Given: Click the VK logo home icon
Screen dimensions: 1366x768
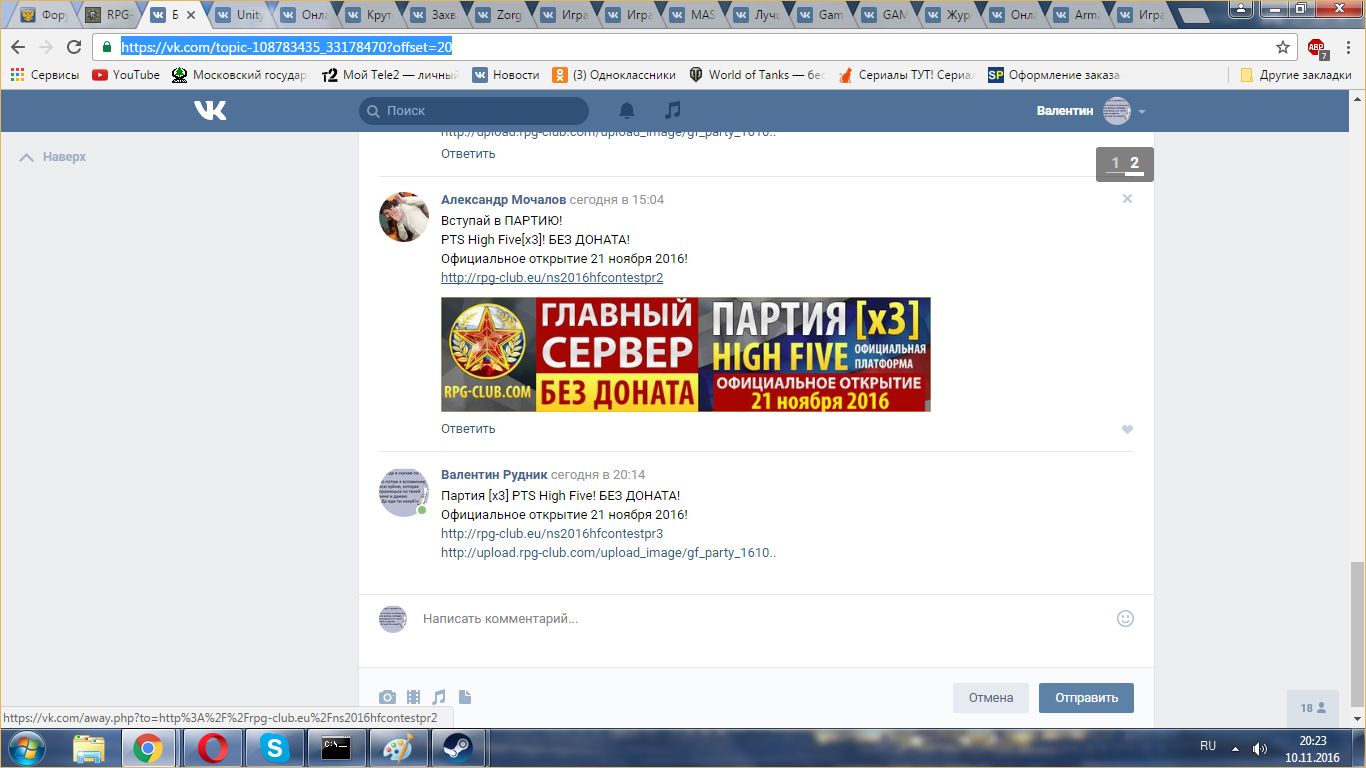Looking at the screenshot, I should (x=210, y=111).
